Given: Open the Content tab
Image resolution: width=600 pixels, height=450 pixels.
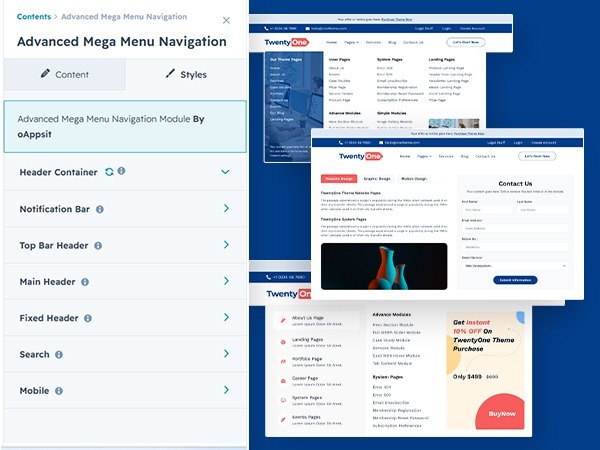Looking at the screenshot, I should tap(64, 74).
